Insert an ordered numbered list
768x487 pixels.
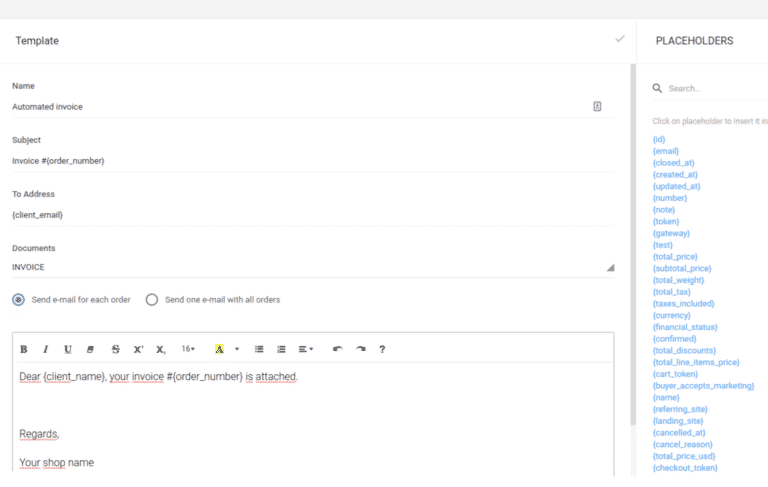(x=281, y=349)
